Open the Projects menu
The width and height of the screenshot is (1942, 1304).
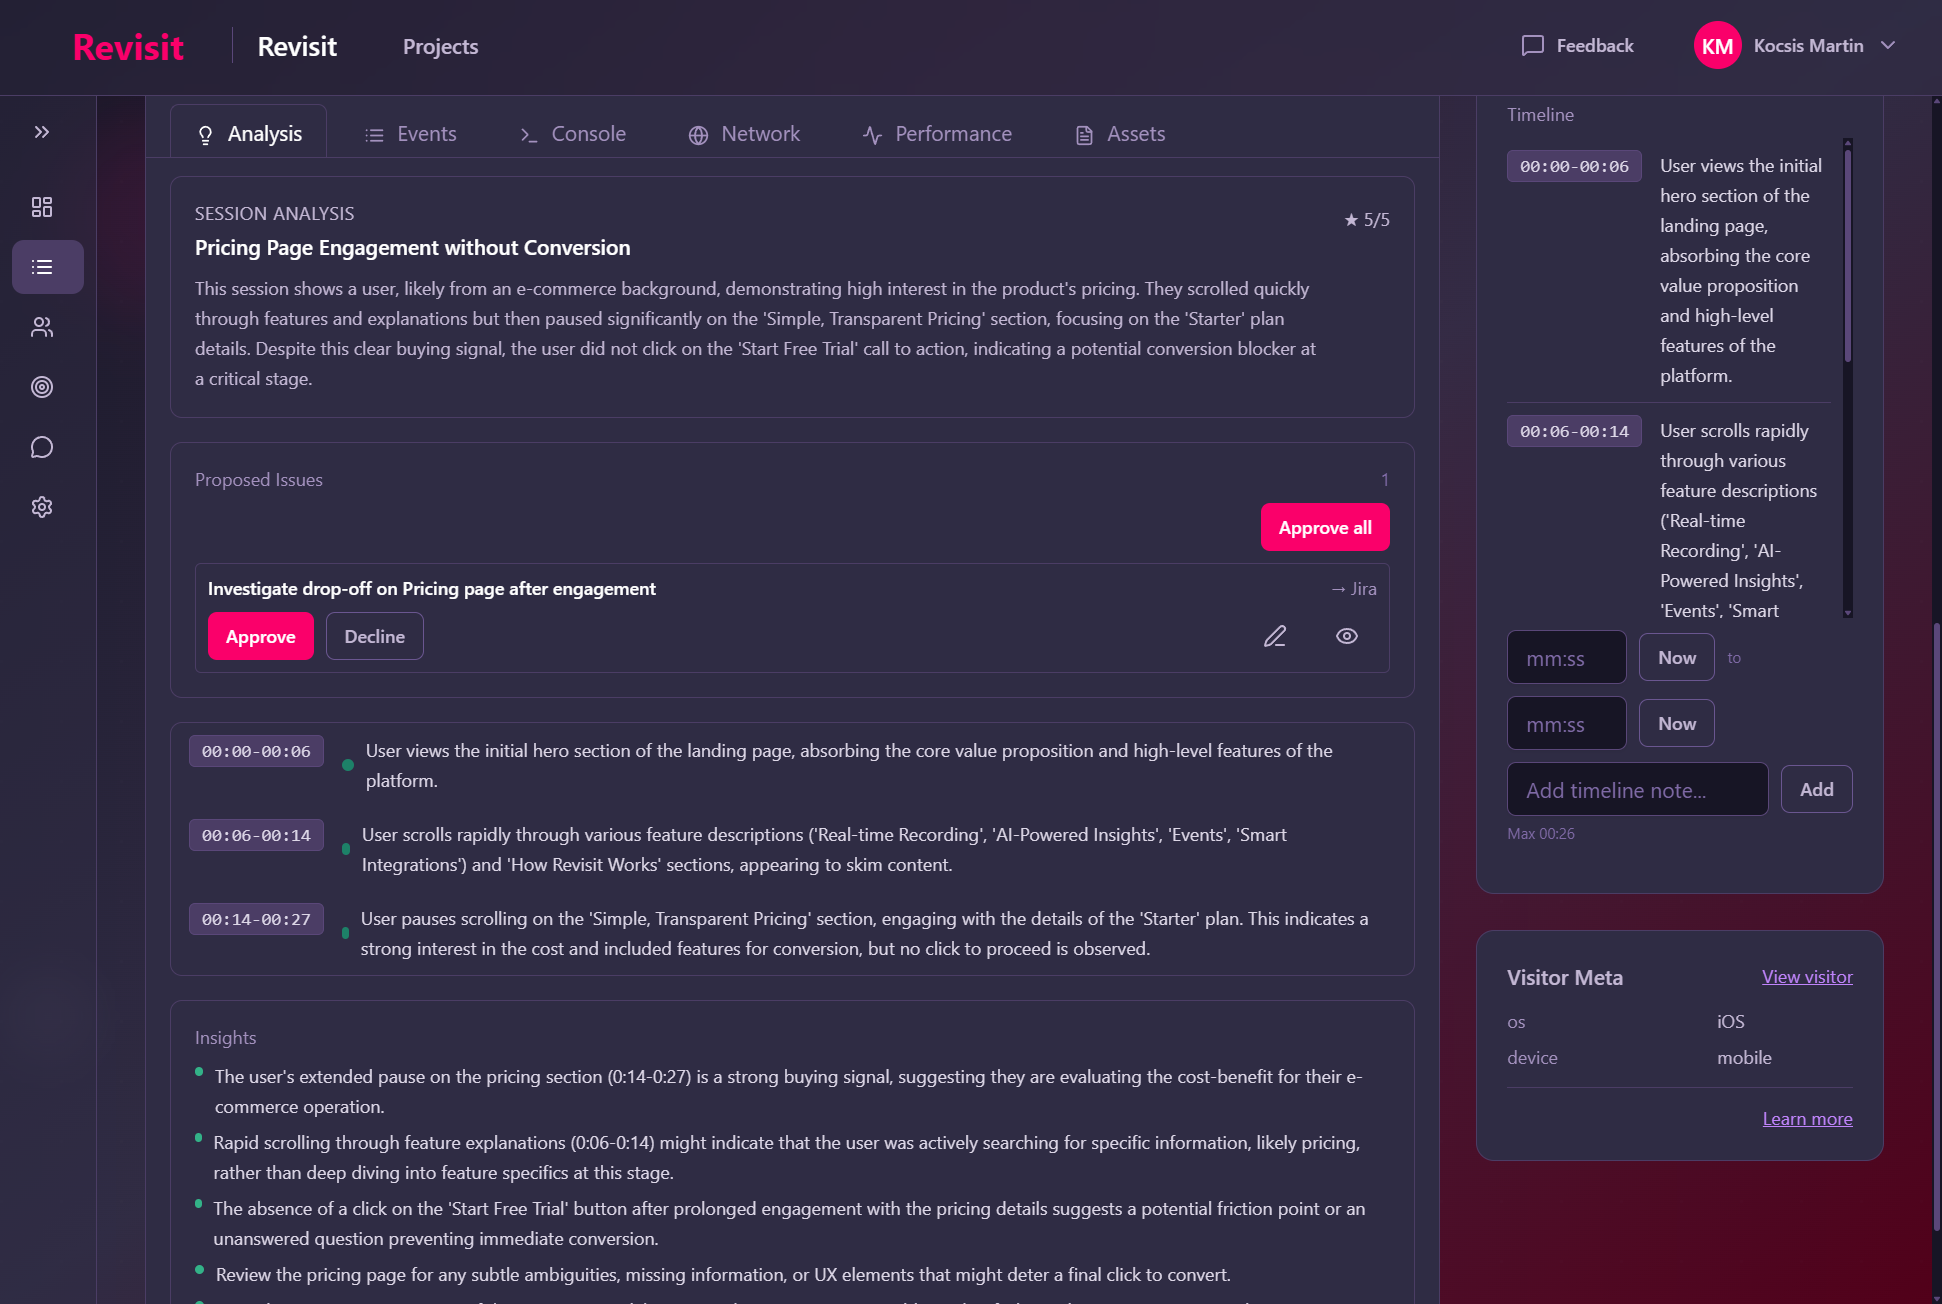click(440, 46)
